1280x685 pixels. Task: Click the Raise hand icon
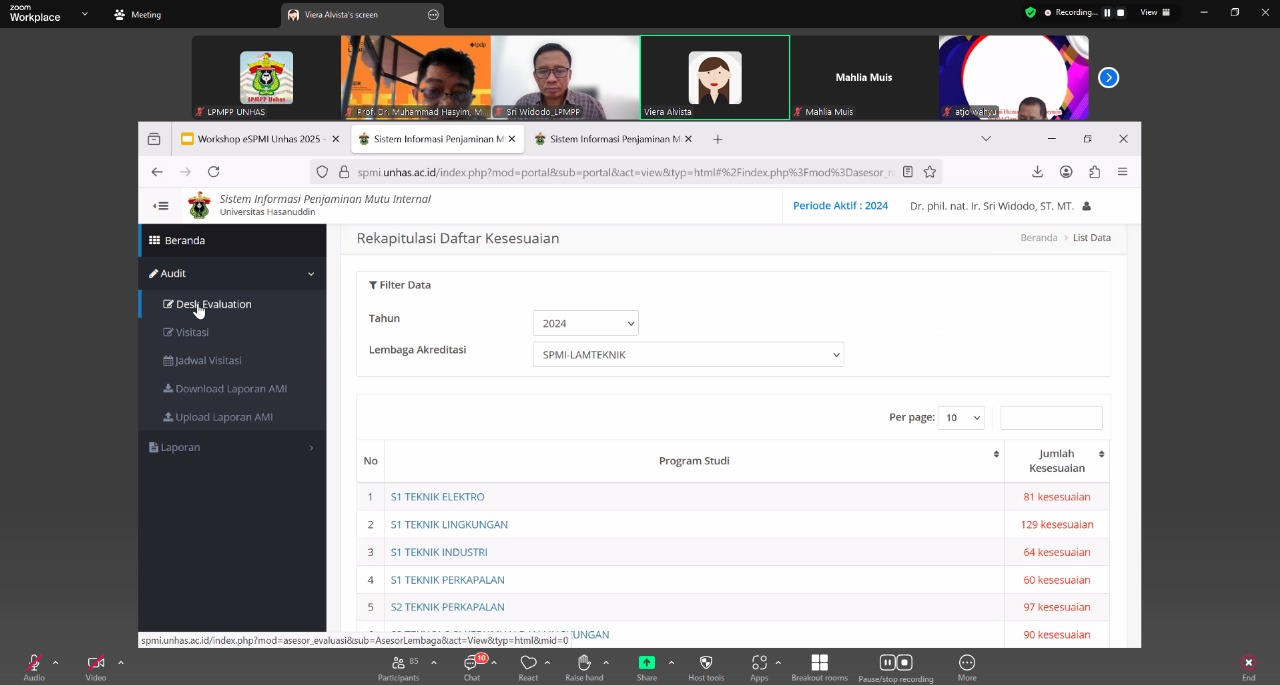tap(584, 663)
